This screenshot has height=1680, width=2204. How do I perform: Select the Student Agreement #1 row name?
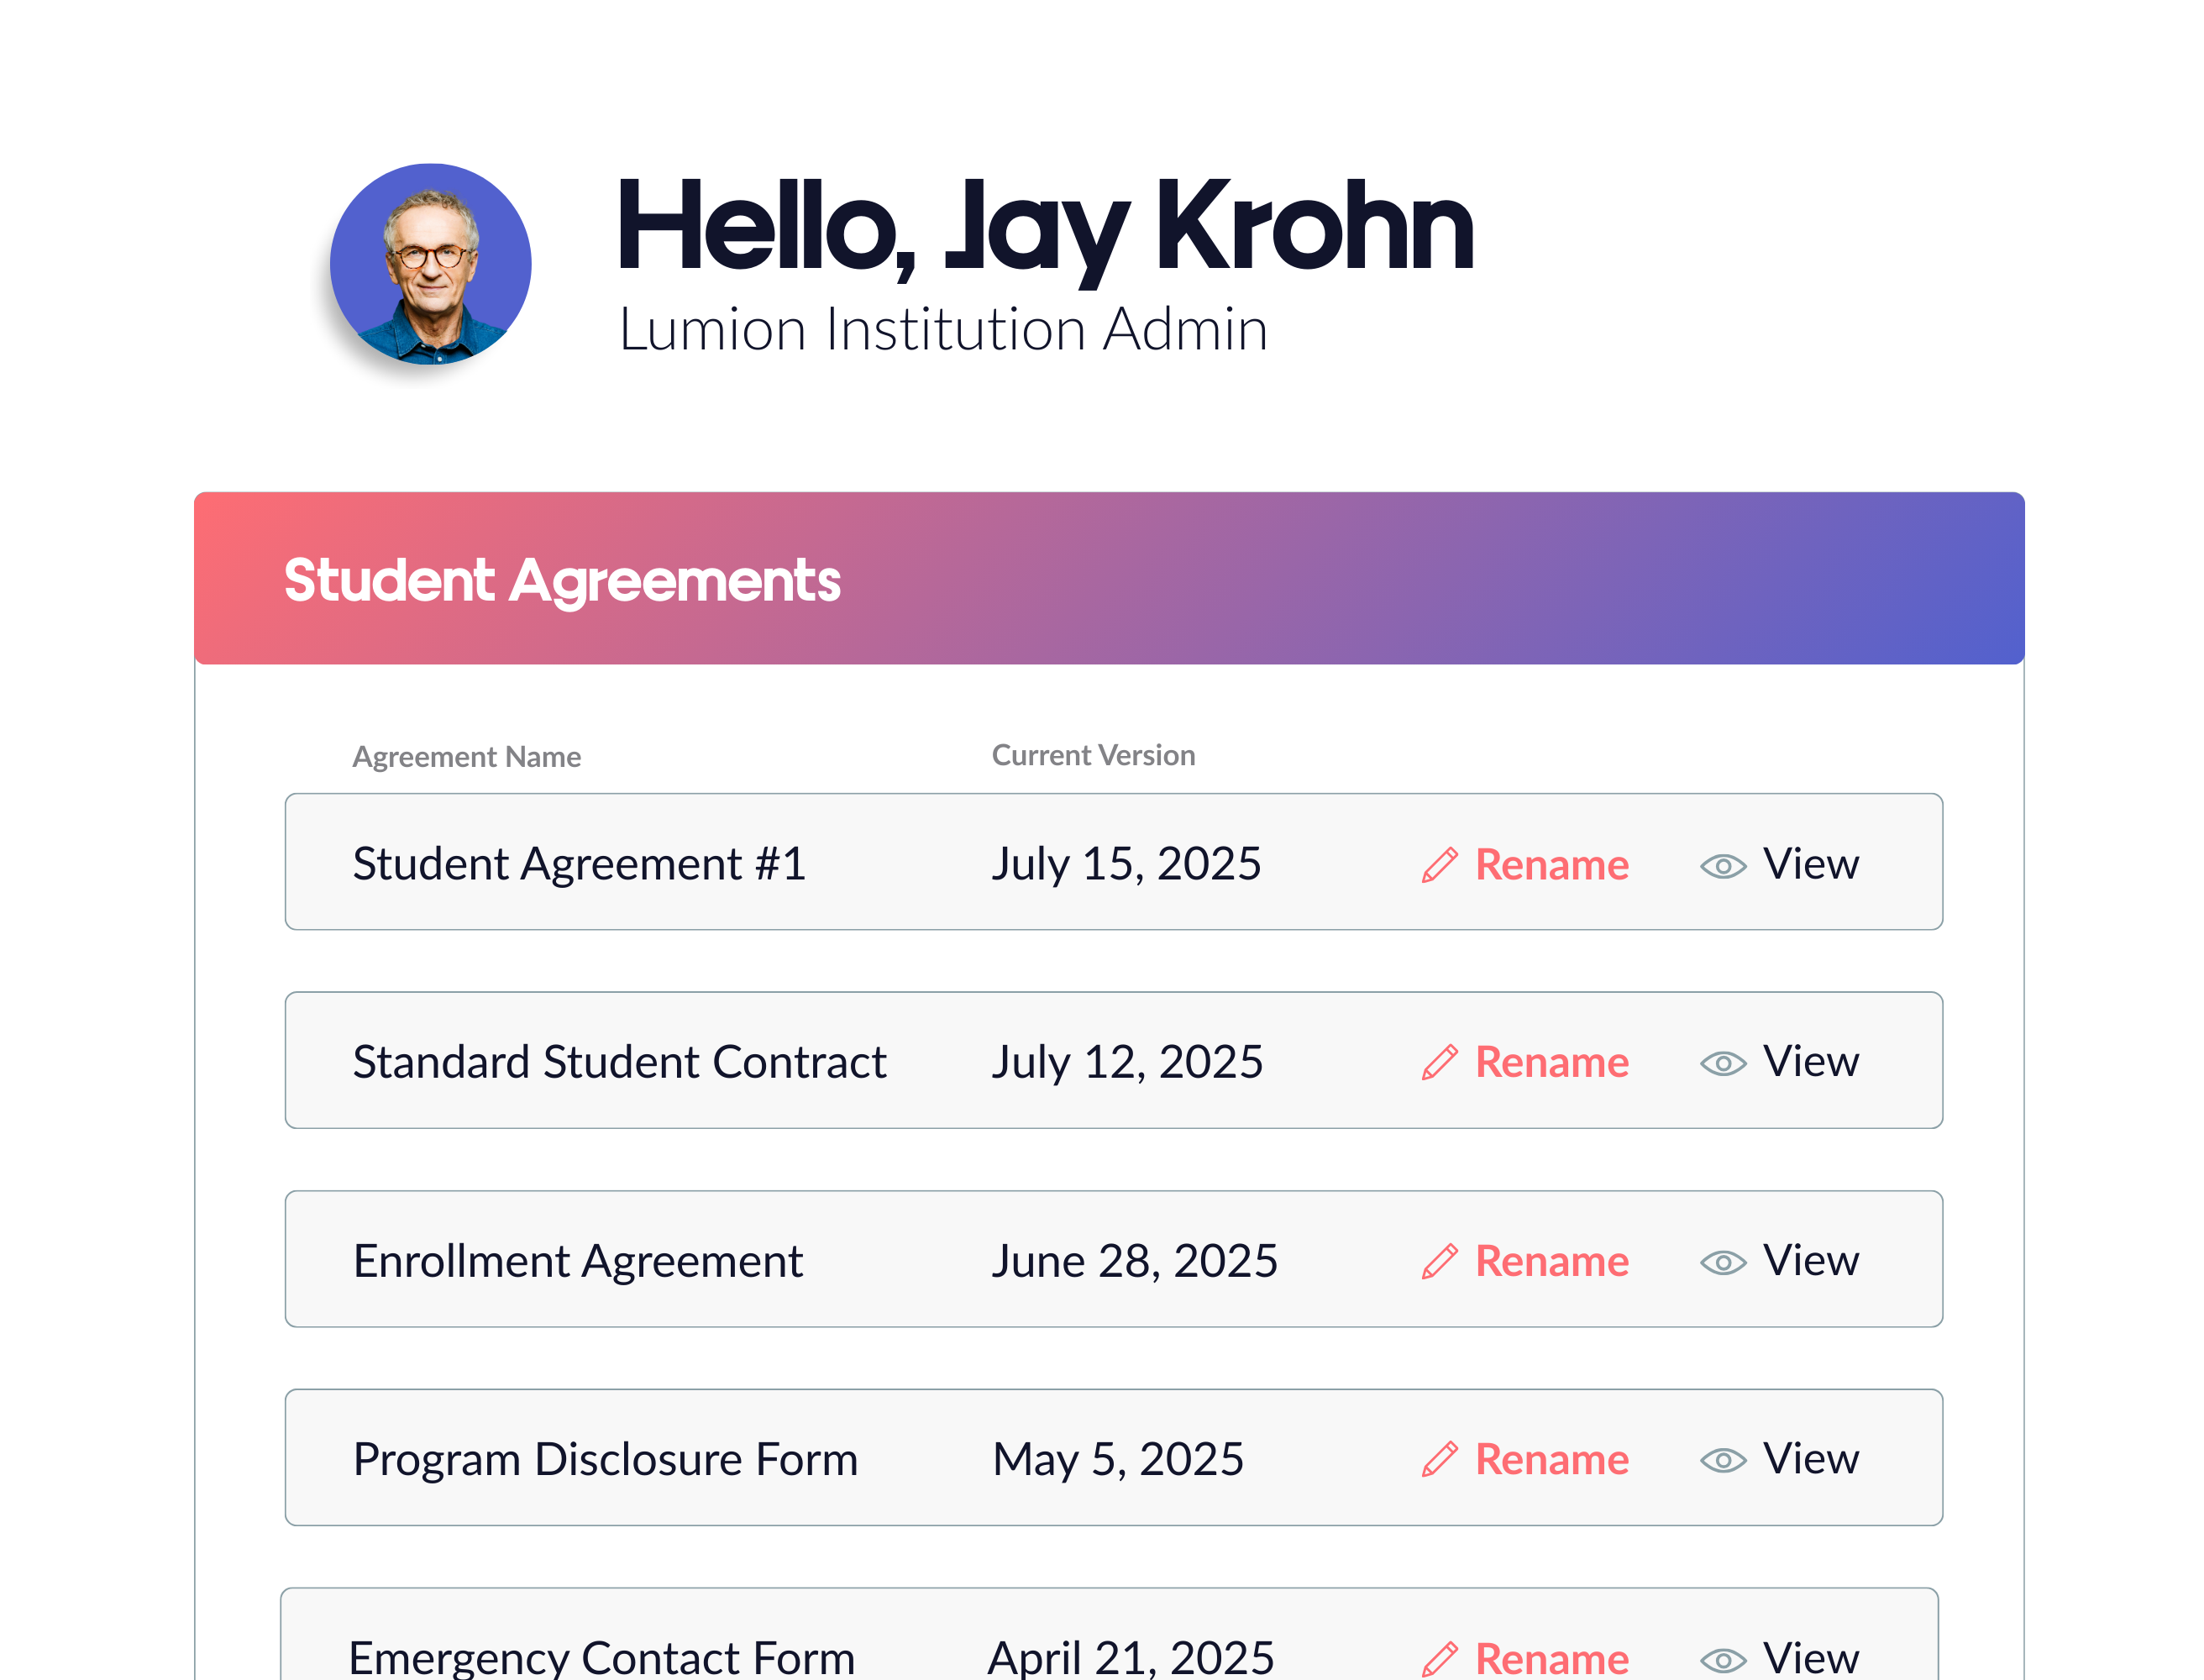coord(579,864)
